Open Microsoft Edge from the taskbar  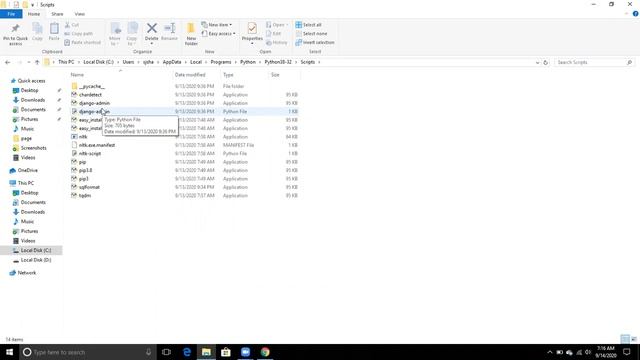187,352
